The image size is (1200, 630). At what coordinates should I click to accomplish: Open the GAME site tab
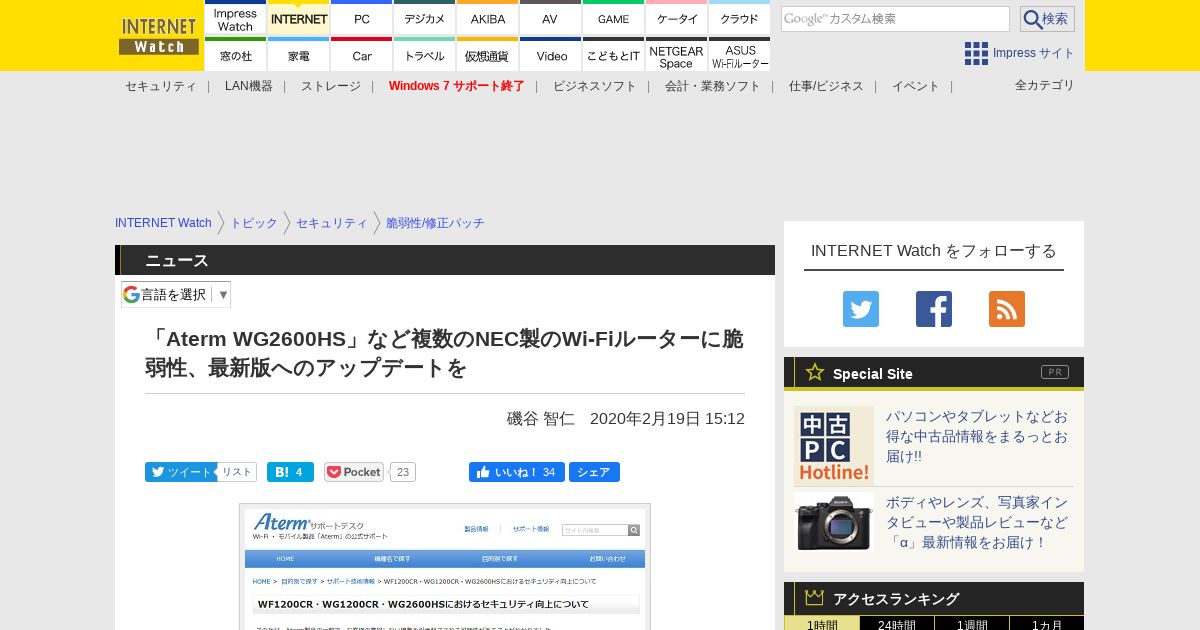click(614, 18)
